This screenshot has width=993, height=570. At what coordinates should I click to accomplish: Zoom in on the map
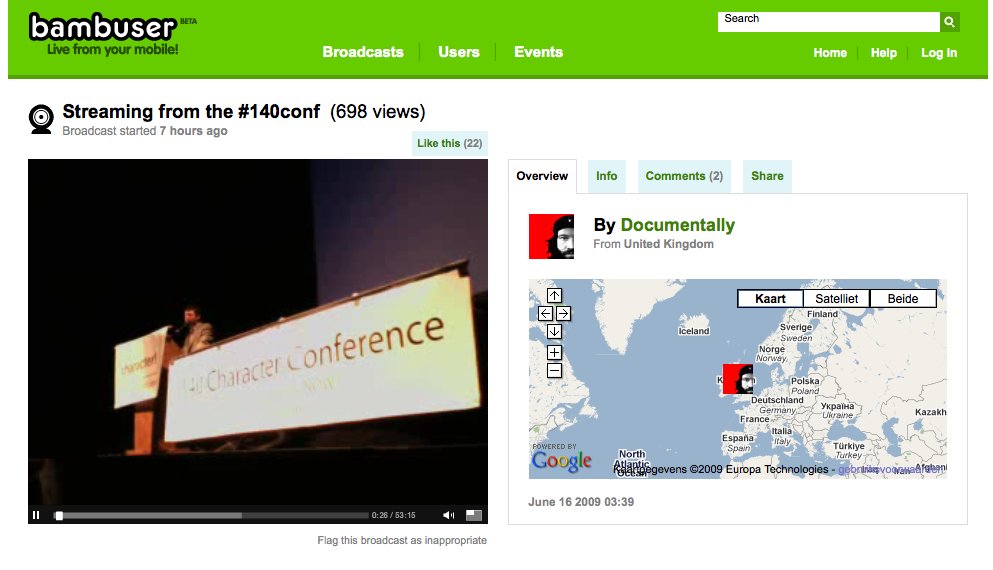pyautogui.click(x=555, y=352)
